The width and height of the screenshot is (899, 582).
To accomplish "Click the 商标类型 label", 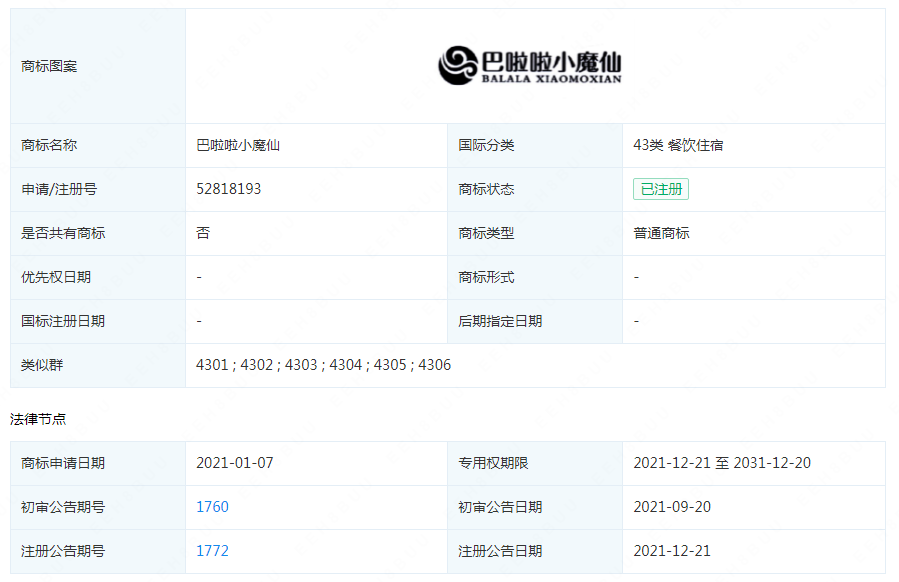I will (486, 233).
